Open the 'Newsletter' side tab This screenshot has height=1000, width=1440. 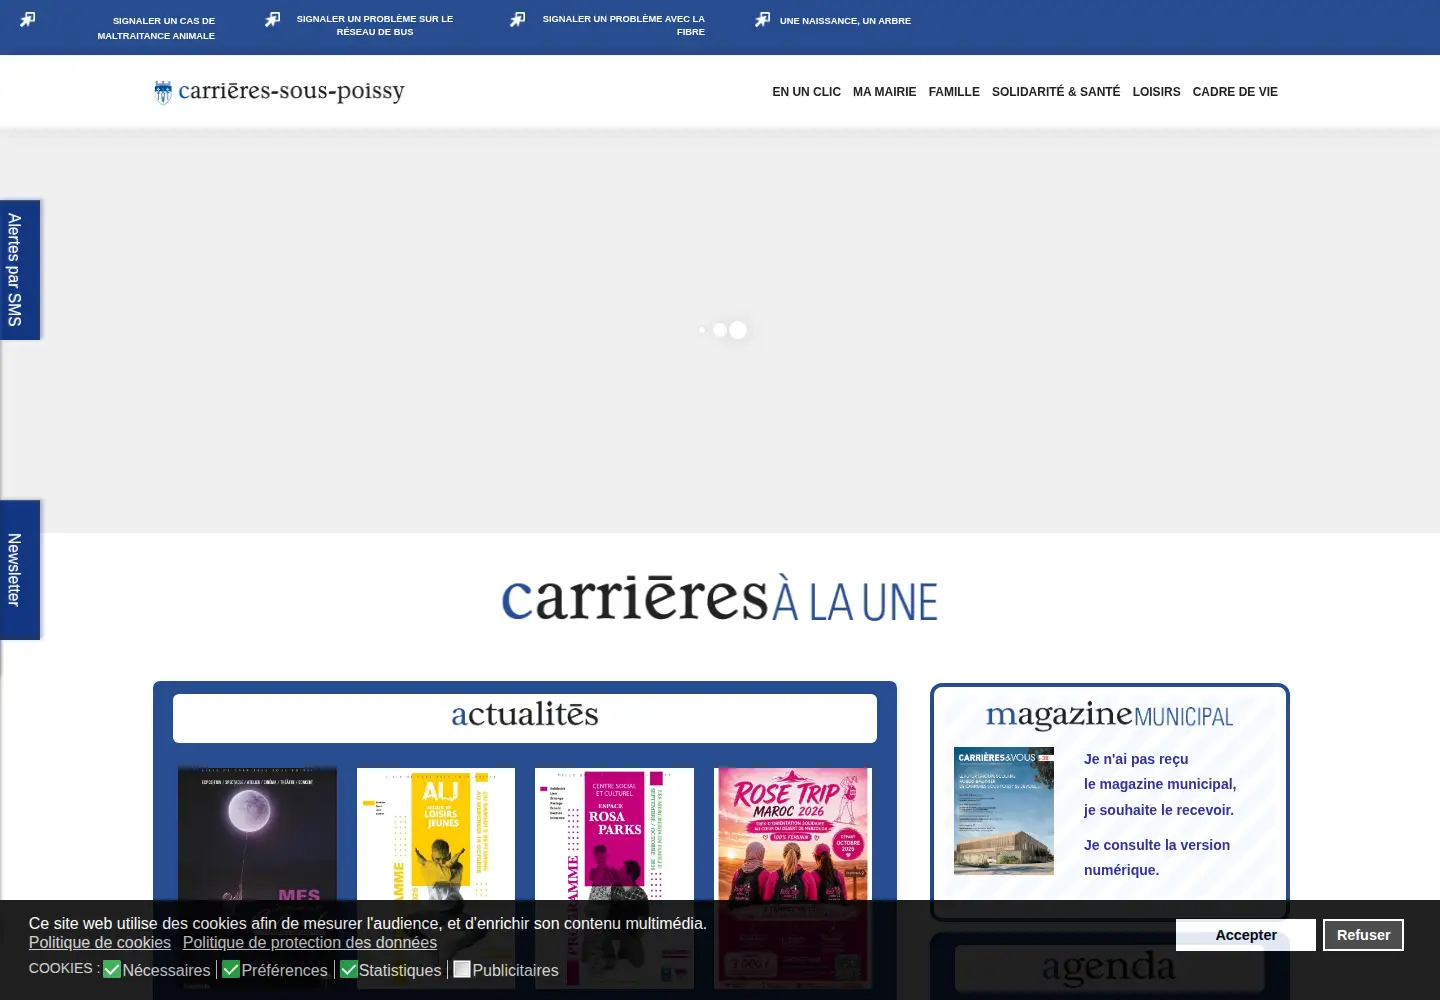(x=20, y=570)
